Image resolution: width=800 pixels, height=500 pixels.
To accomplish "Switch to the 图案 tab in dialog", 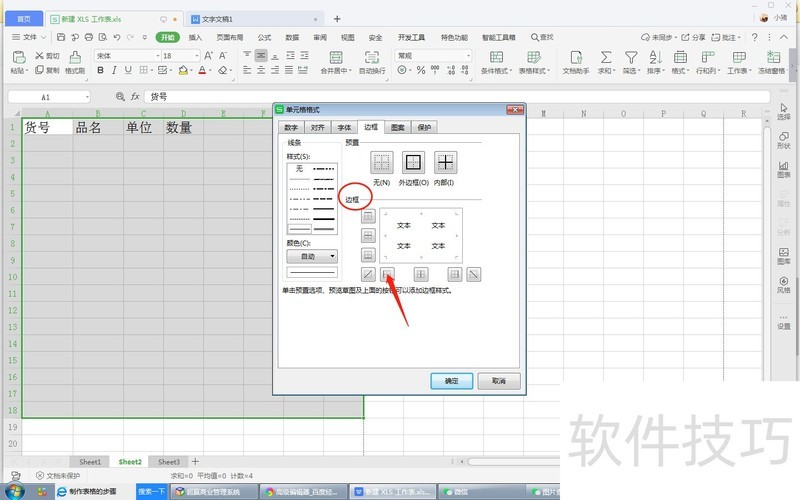I will (x=398, y=128).
